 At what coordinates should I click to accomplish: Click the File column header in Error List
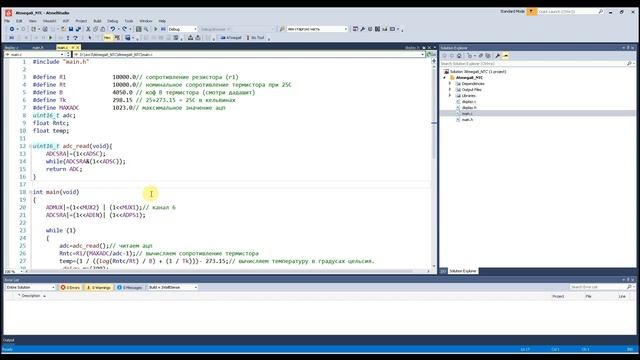tap(589, 296)
